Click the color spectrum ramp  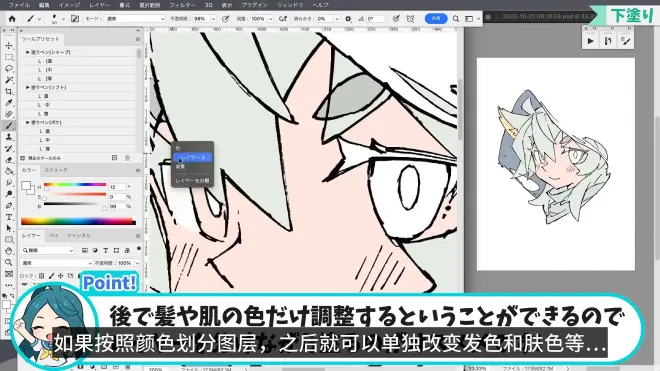pos(78,221)
